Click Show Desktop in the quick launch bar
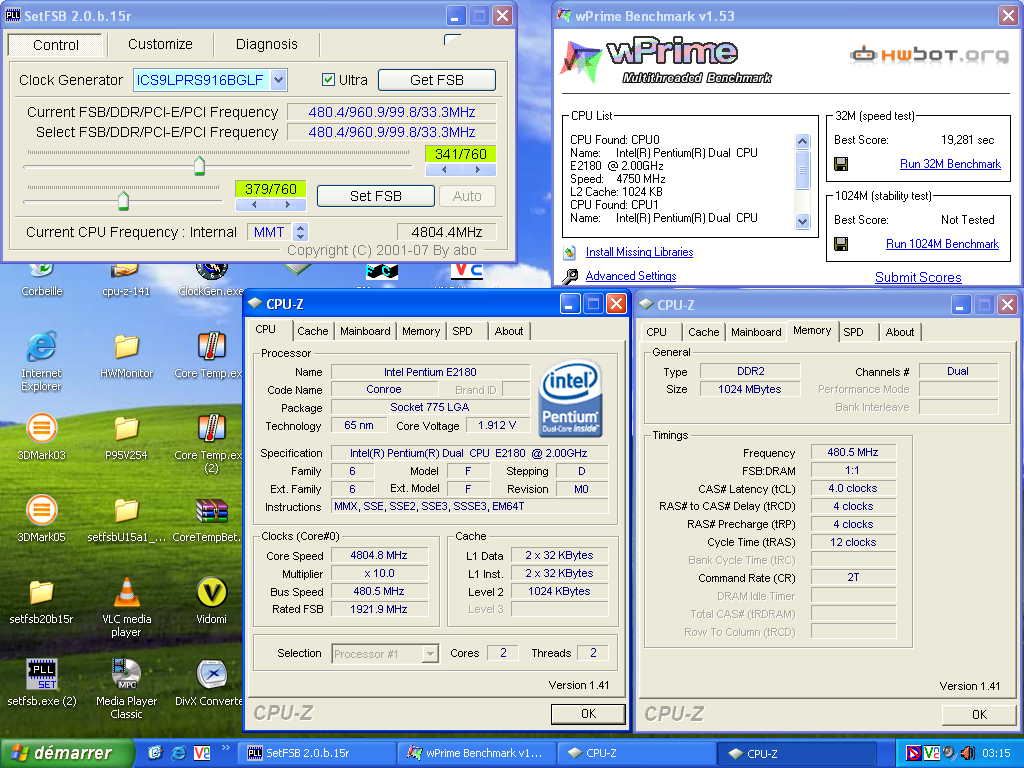The image size is (1024, 768). click(x=155, y=753)
